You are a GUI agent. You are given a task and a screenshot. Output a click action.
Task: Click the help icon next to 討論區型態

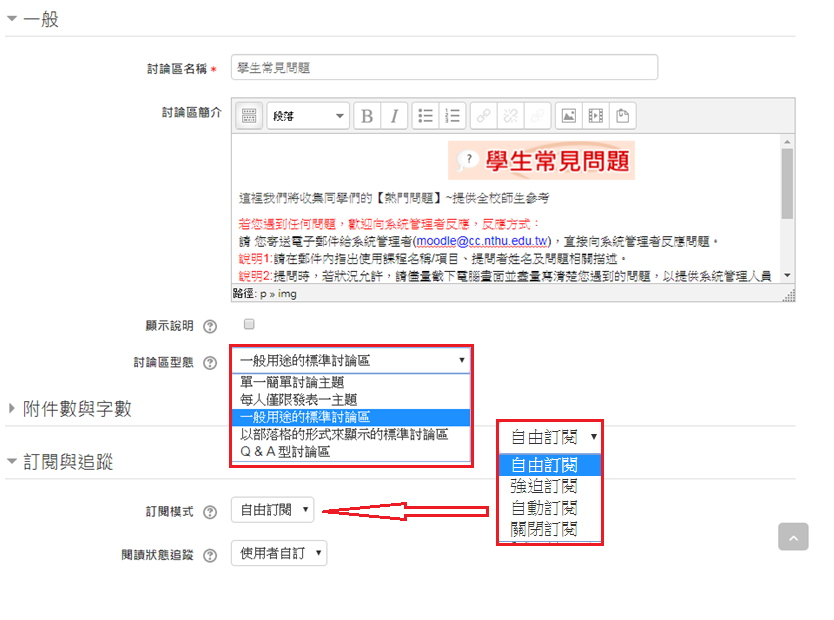click(x=209, y=360)
